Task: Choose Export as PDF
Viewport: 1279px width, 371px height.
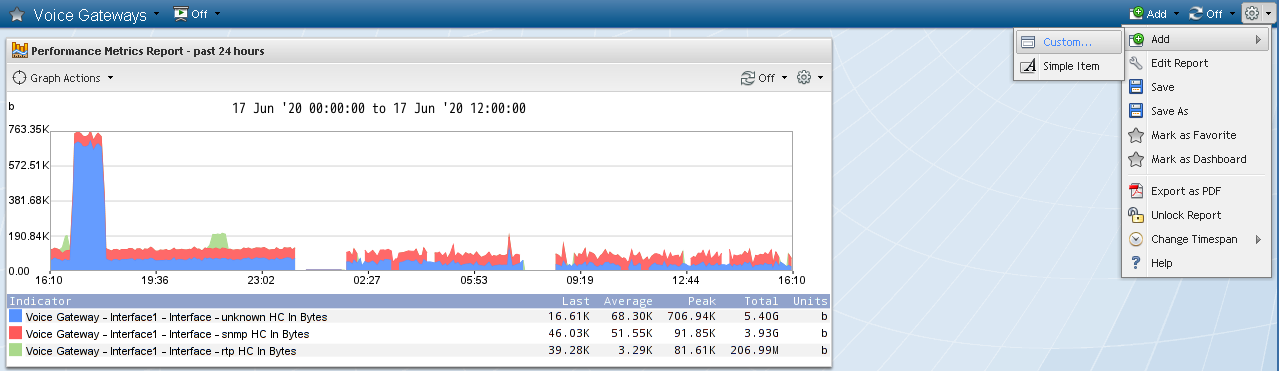Action: [1195, 191]
